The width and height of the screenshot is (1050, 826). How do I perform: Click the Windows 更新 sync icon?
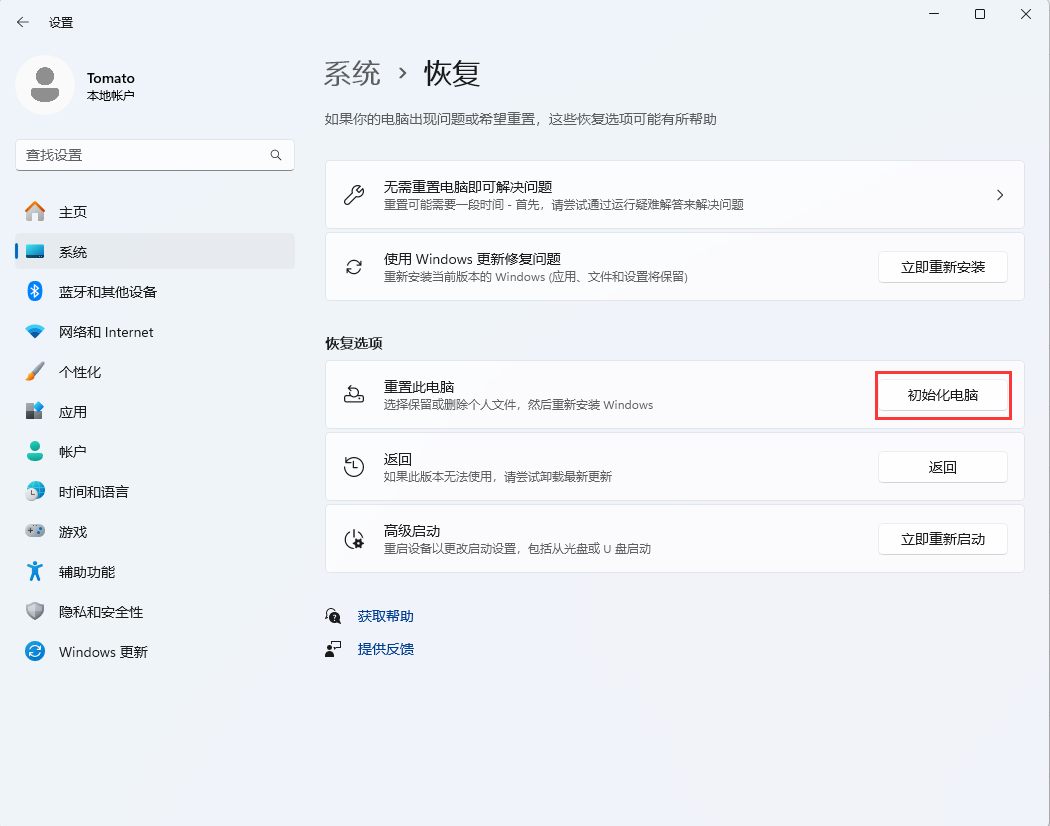point(35,652)
